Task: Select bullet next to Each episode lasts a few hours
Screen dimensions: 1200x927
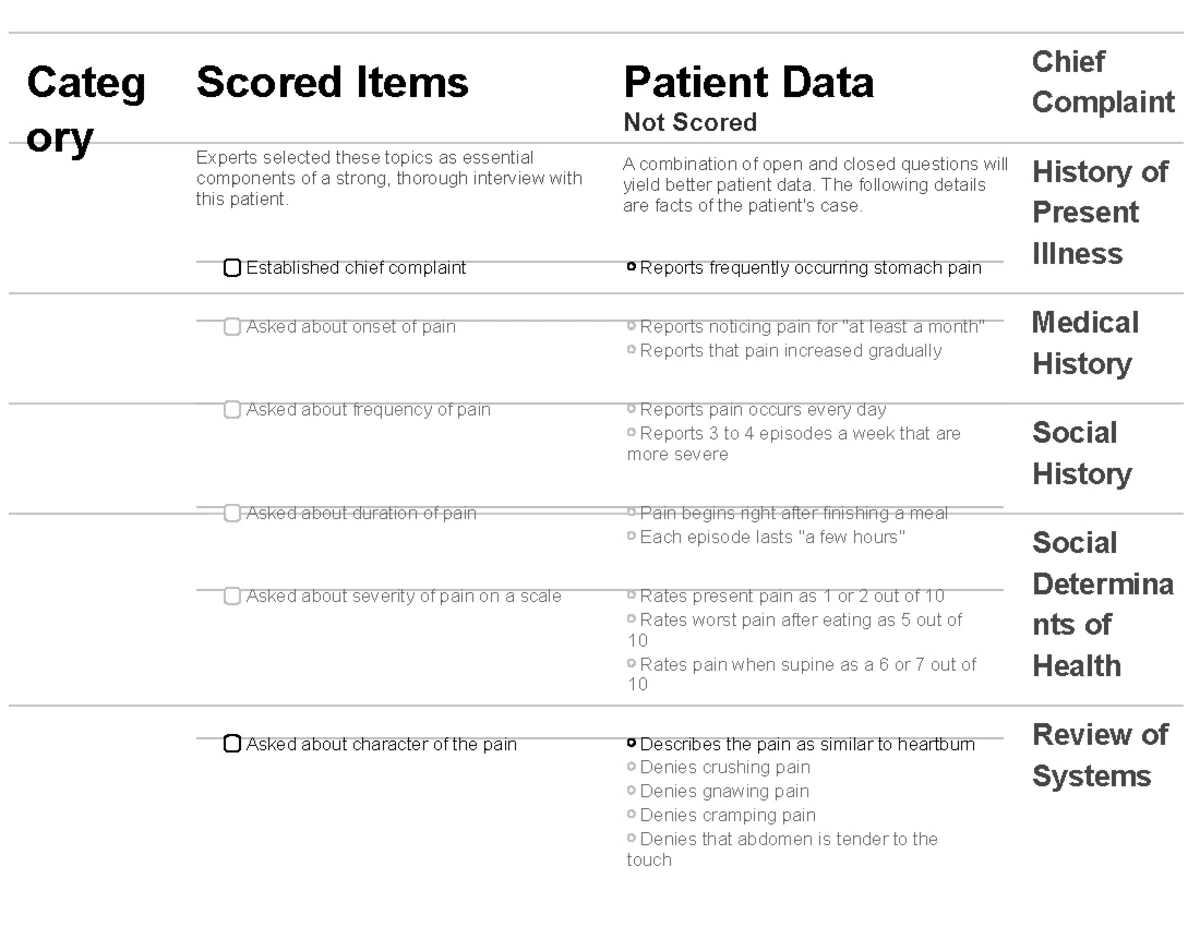Action: [x=631, y=538]
